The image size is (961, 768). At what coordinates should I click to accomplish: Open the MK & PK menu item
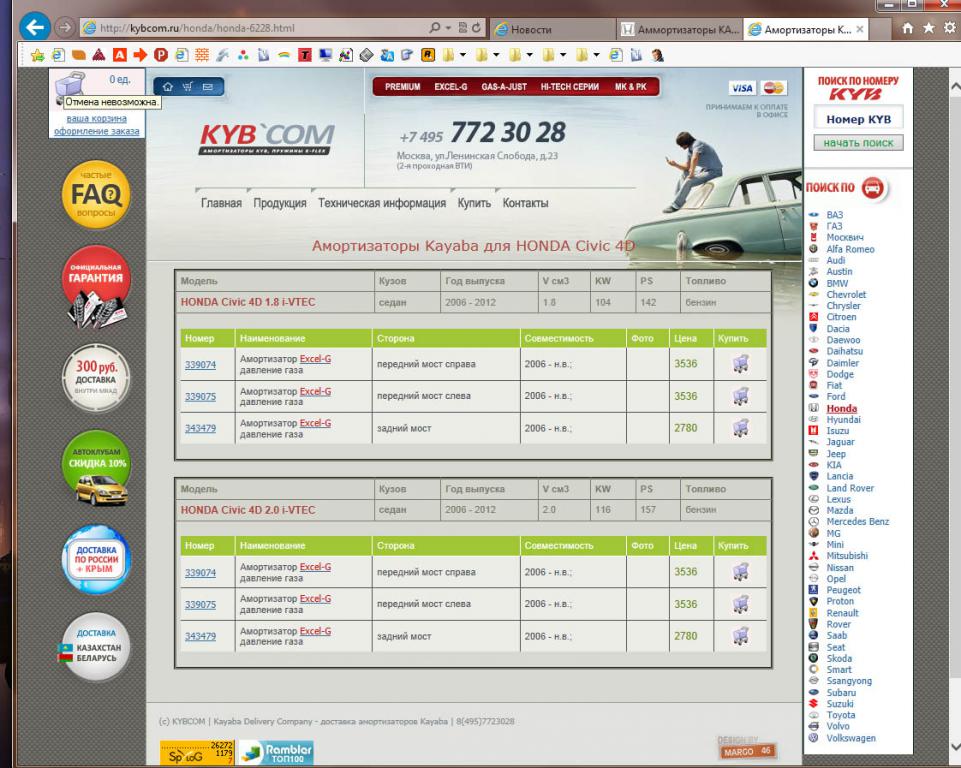click(630, 87)
